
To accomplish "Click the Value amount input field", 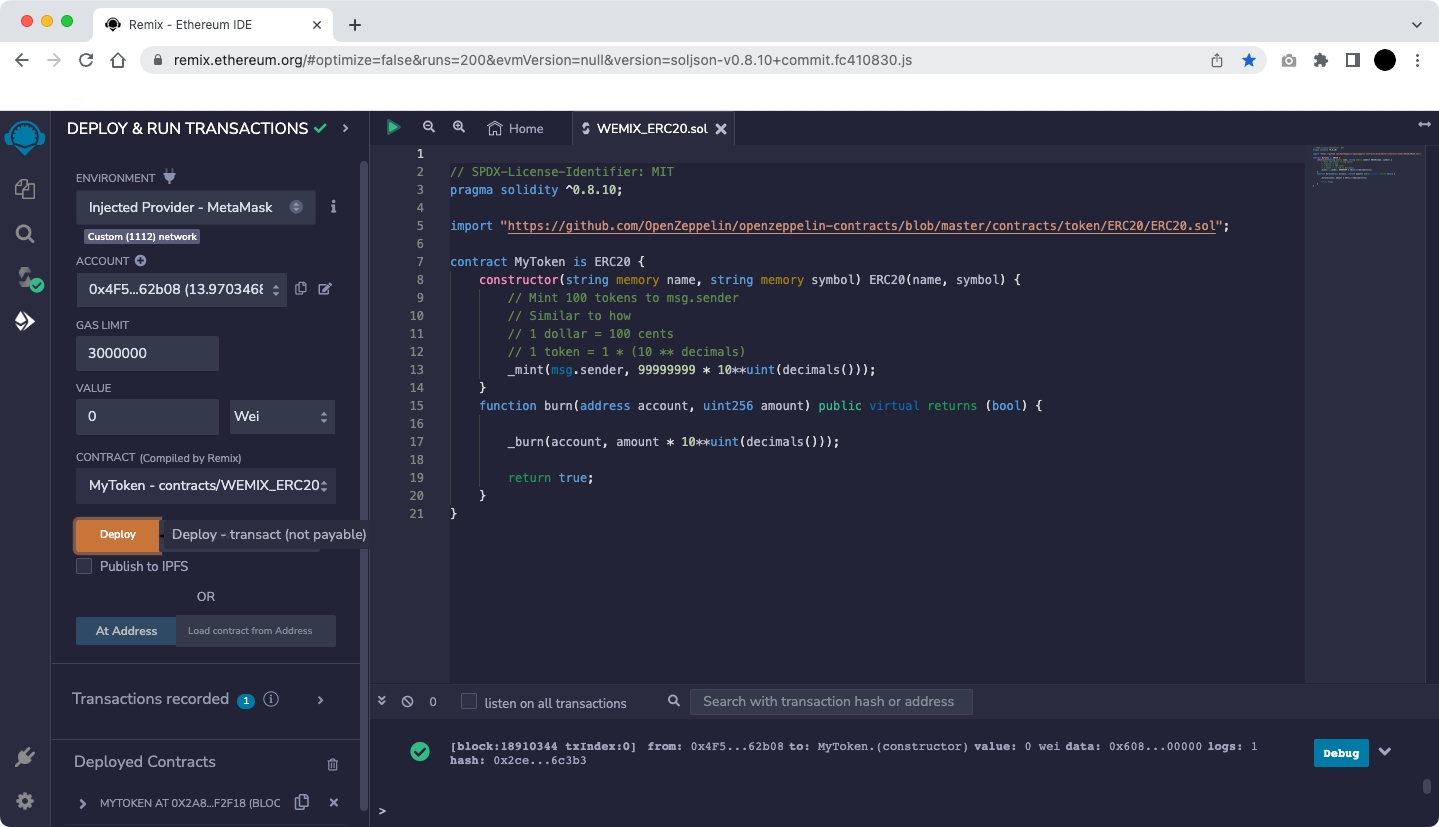I will click(147, 416).
